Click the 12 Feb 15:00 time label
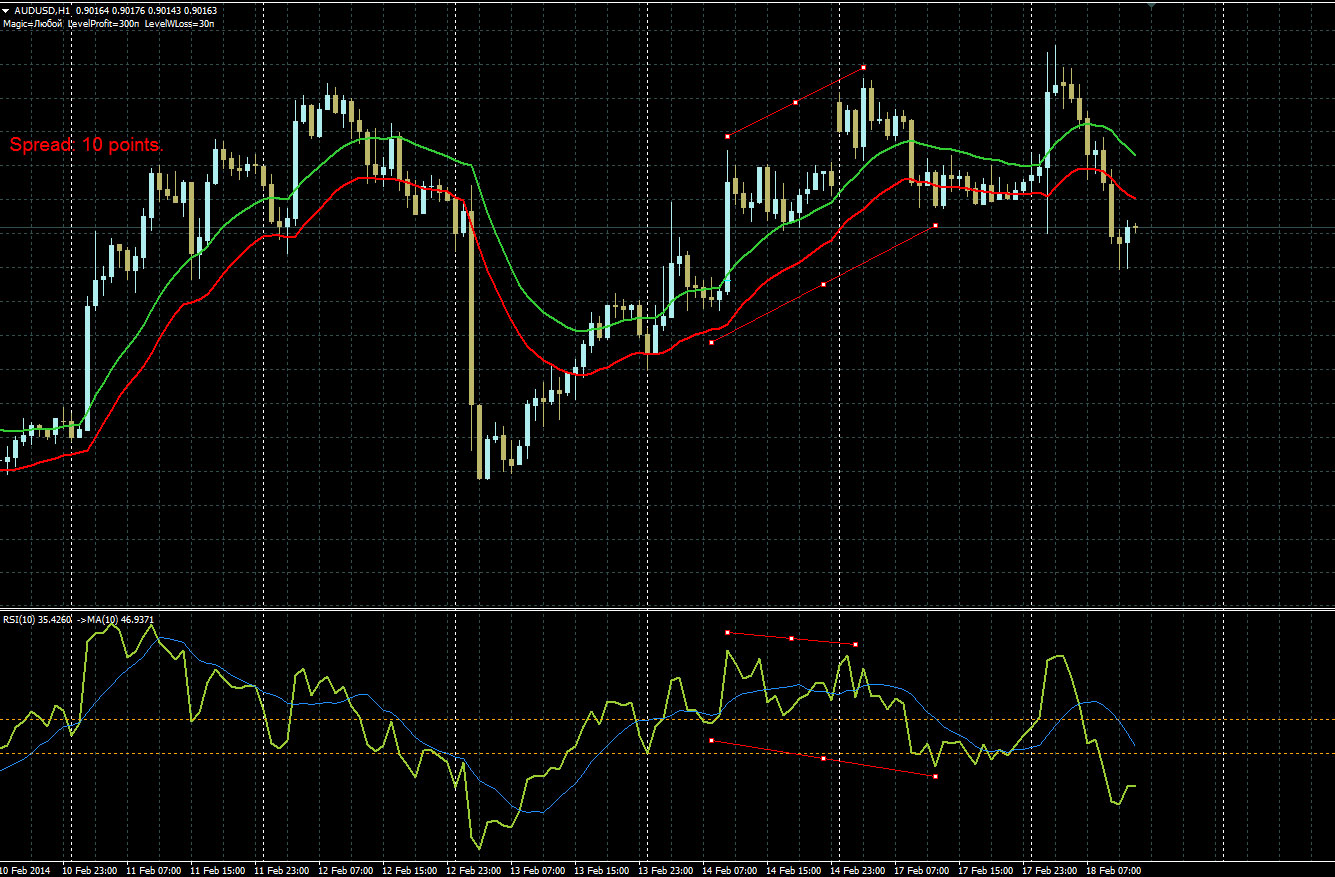The image size is (1335, 877). [409, 870]
